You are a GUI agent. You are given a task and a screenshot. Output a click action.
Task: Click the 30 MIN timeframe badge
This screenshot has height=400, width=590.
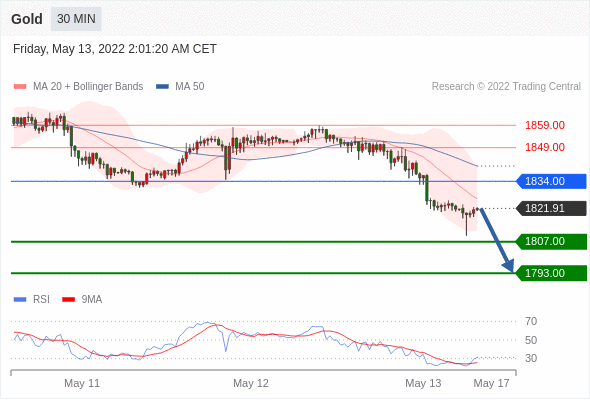click(76, 19)
